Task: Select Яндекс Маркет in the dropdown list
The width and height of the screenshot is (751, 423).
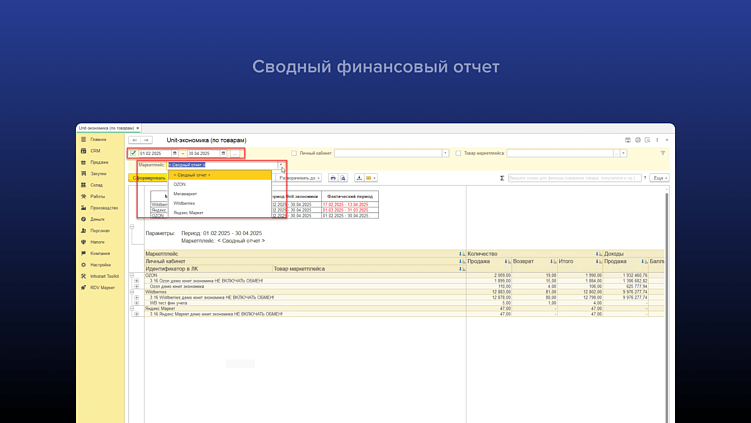Action: point(220,213)
